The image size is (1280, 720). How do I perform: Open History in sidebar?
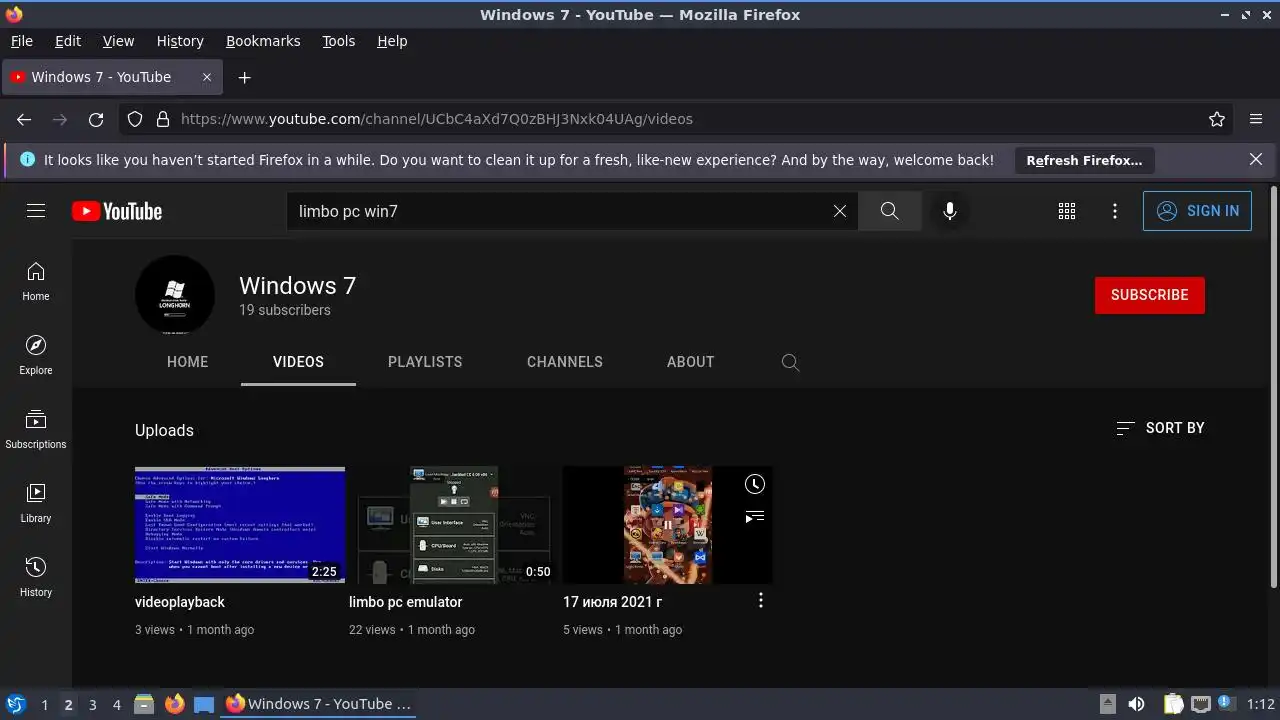click(x=36, y=578)
